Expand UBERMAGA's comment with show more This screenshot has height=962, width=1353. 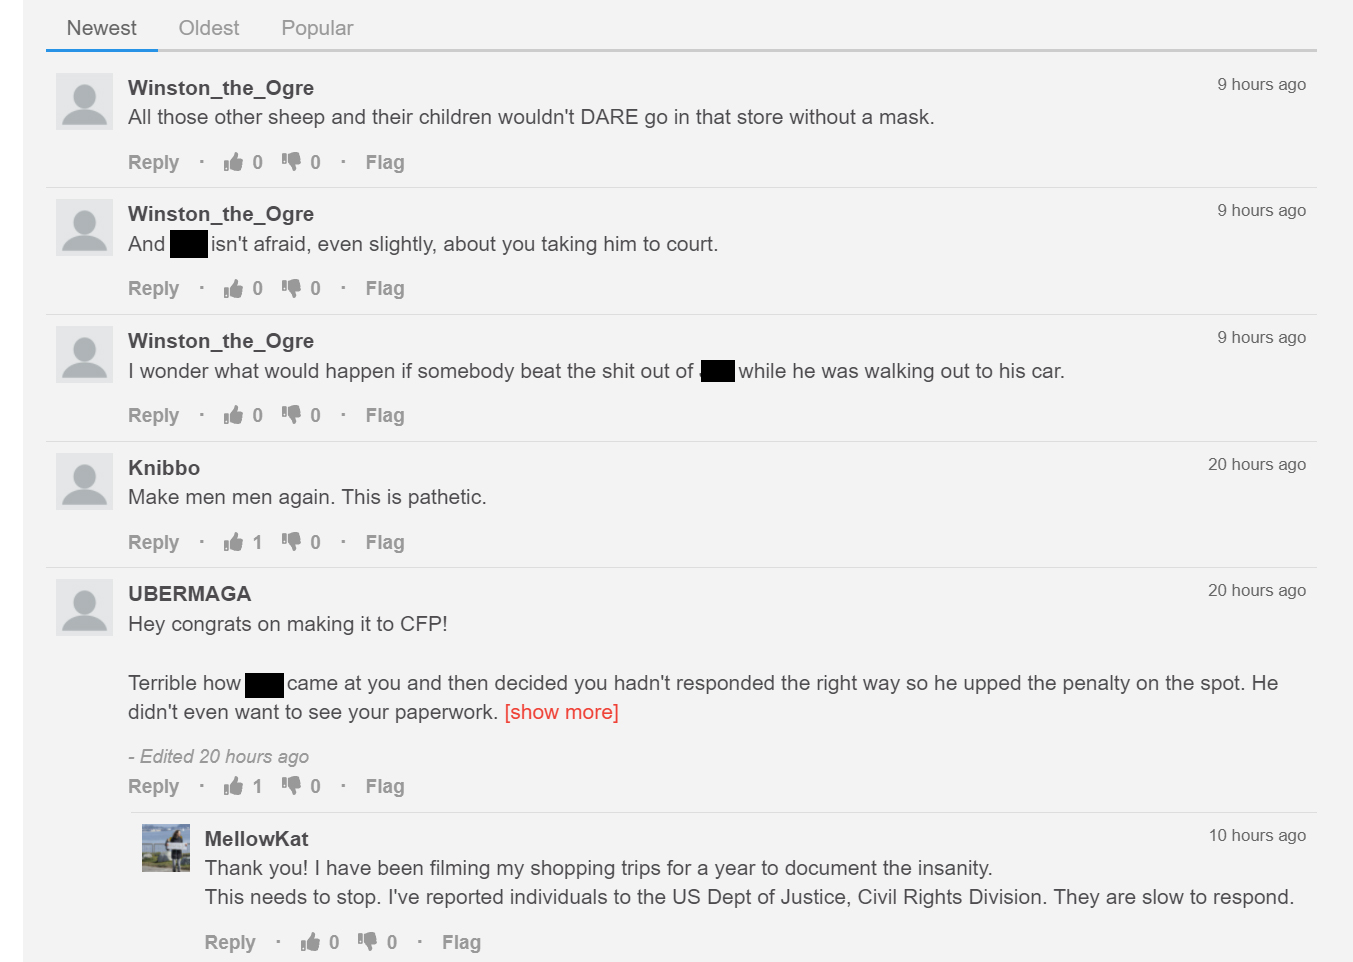pyautogui.click(x=561, y=712)
